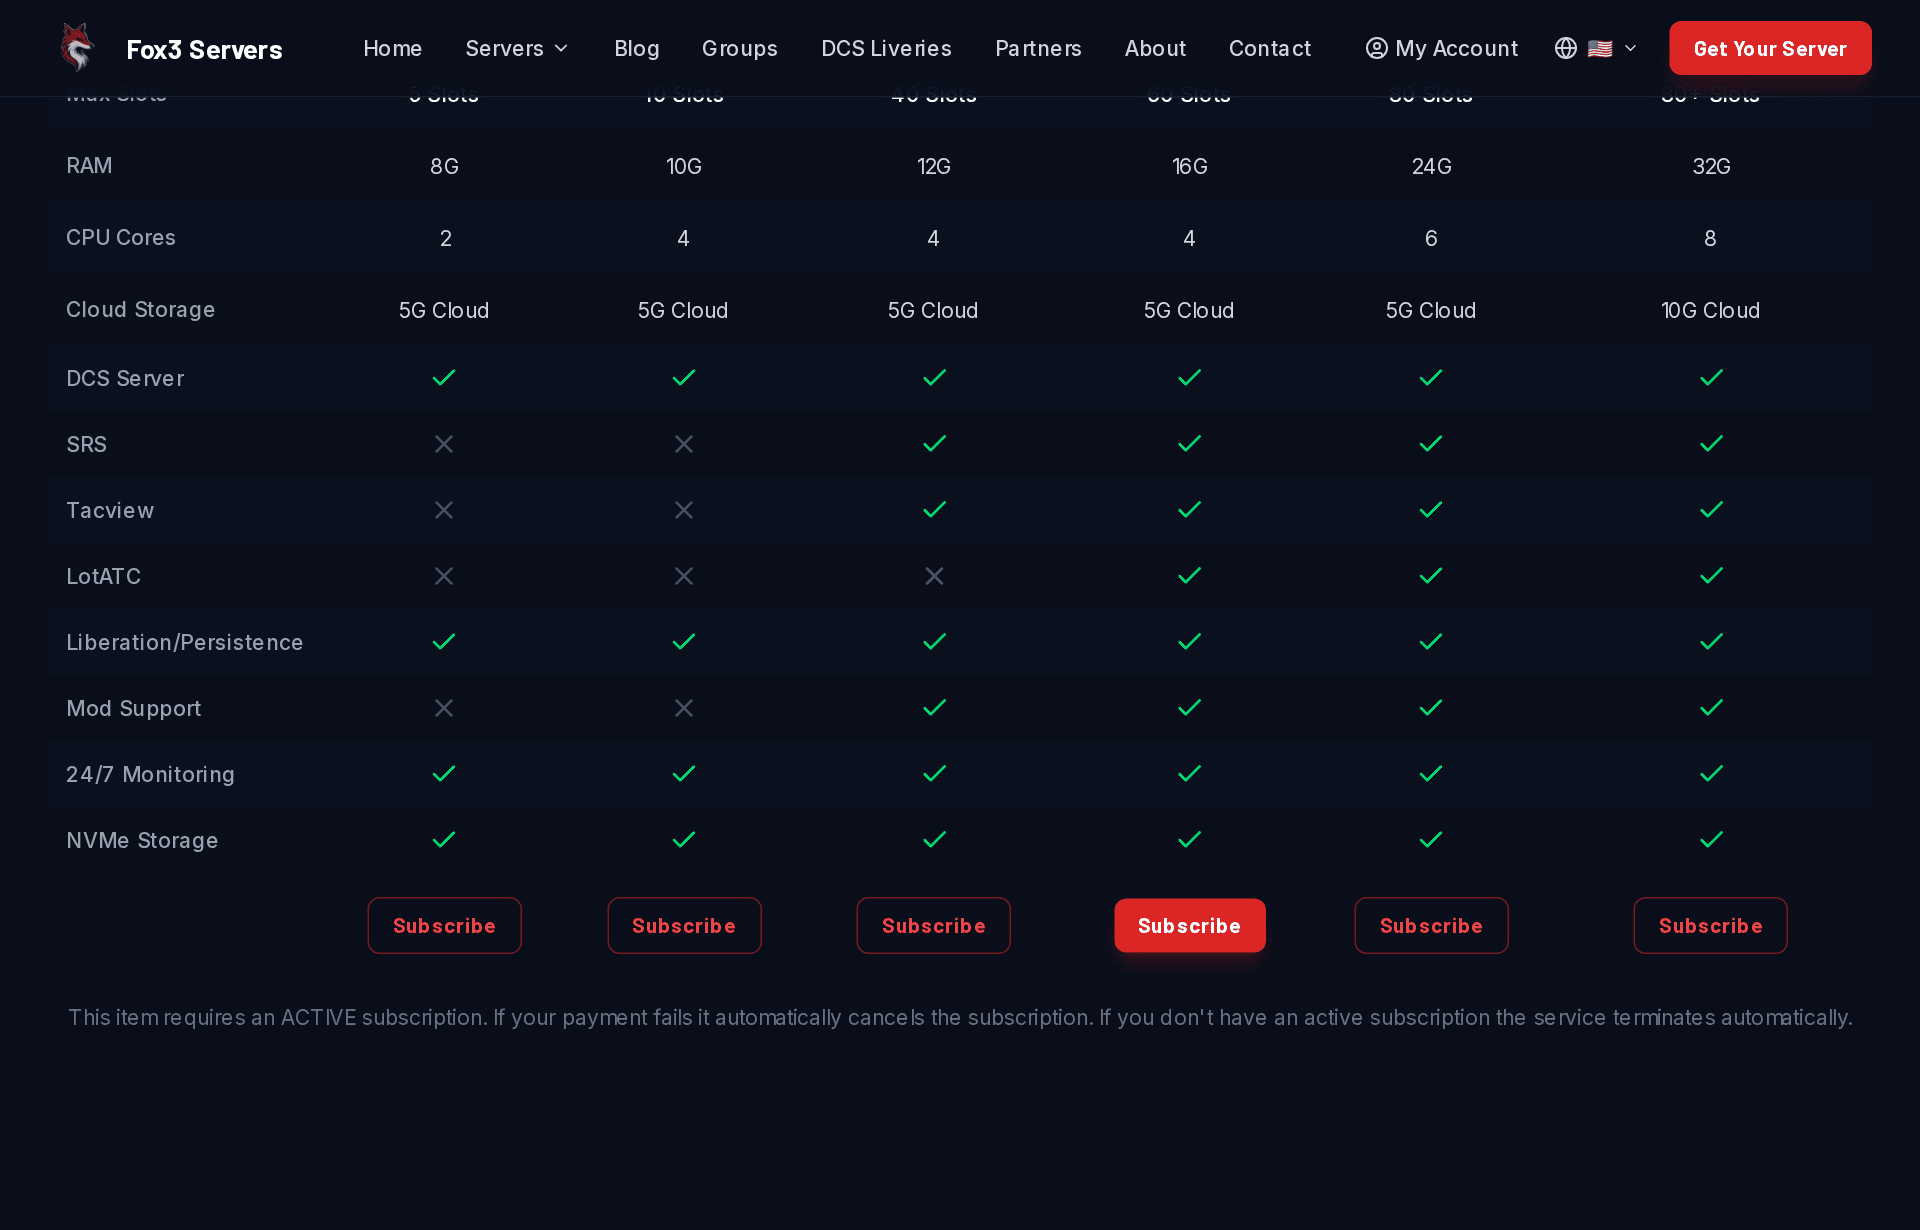Click the SRS cross icon in the 10G column
Viewport: 1920px width, 1230px height.
pos(684,444)
